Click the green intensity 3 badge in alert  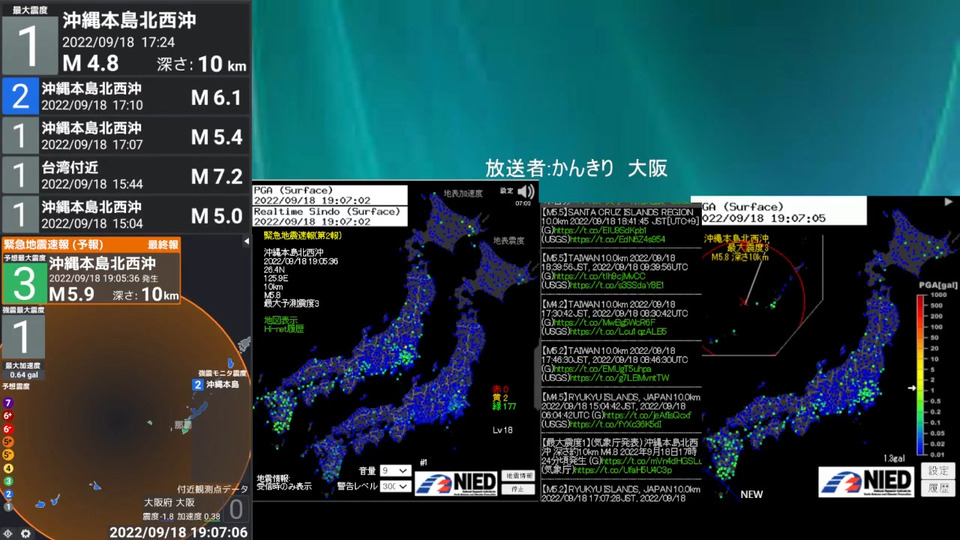[x=24, y=283]
